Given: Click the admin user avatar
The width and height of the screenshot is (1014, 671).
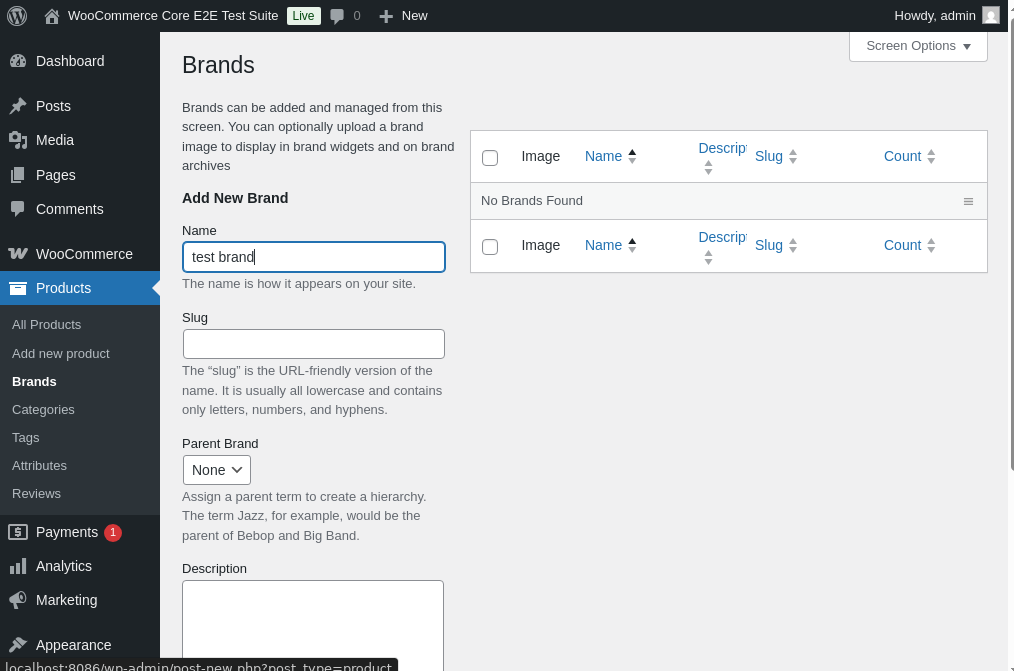Looking at the screenshot, I should coord(990,15).
